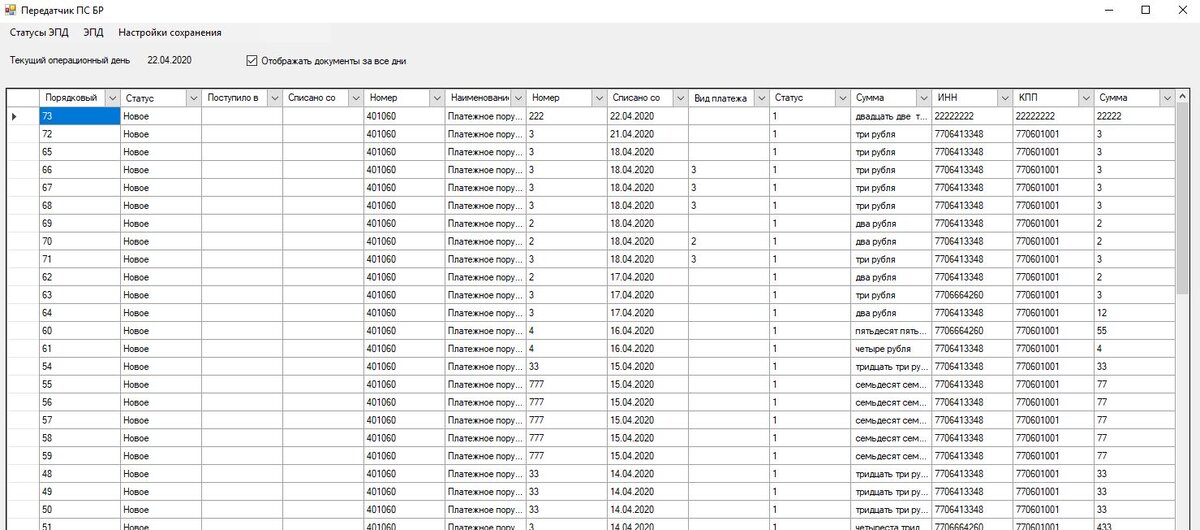
Task: Click КПП cell 770601001 in row 72
Action: (1053, 134)
